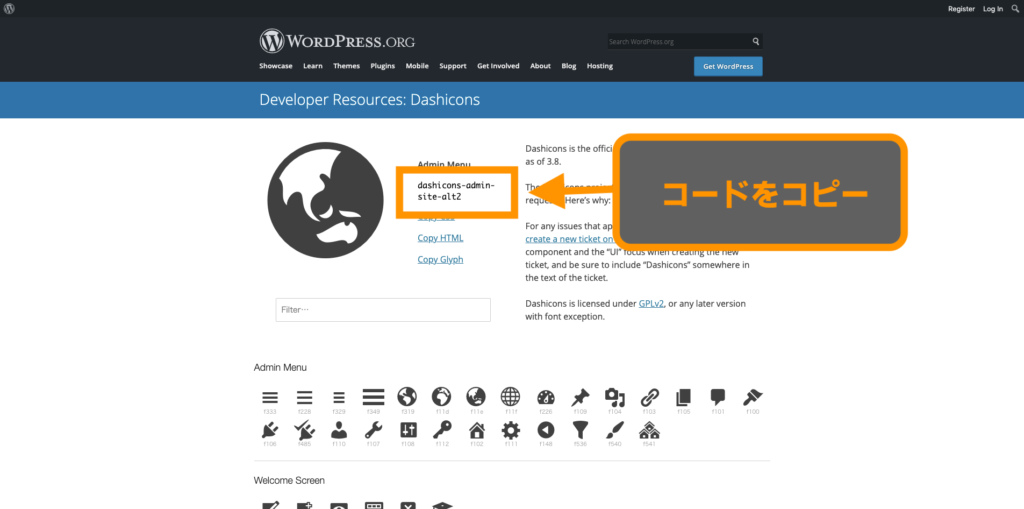Select the pushpin icon f109
This screenshot has width=1024, height=509.
pyautogui.click(x=580, y=397)
